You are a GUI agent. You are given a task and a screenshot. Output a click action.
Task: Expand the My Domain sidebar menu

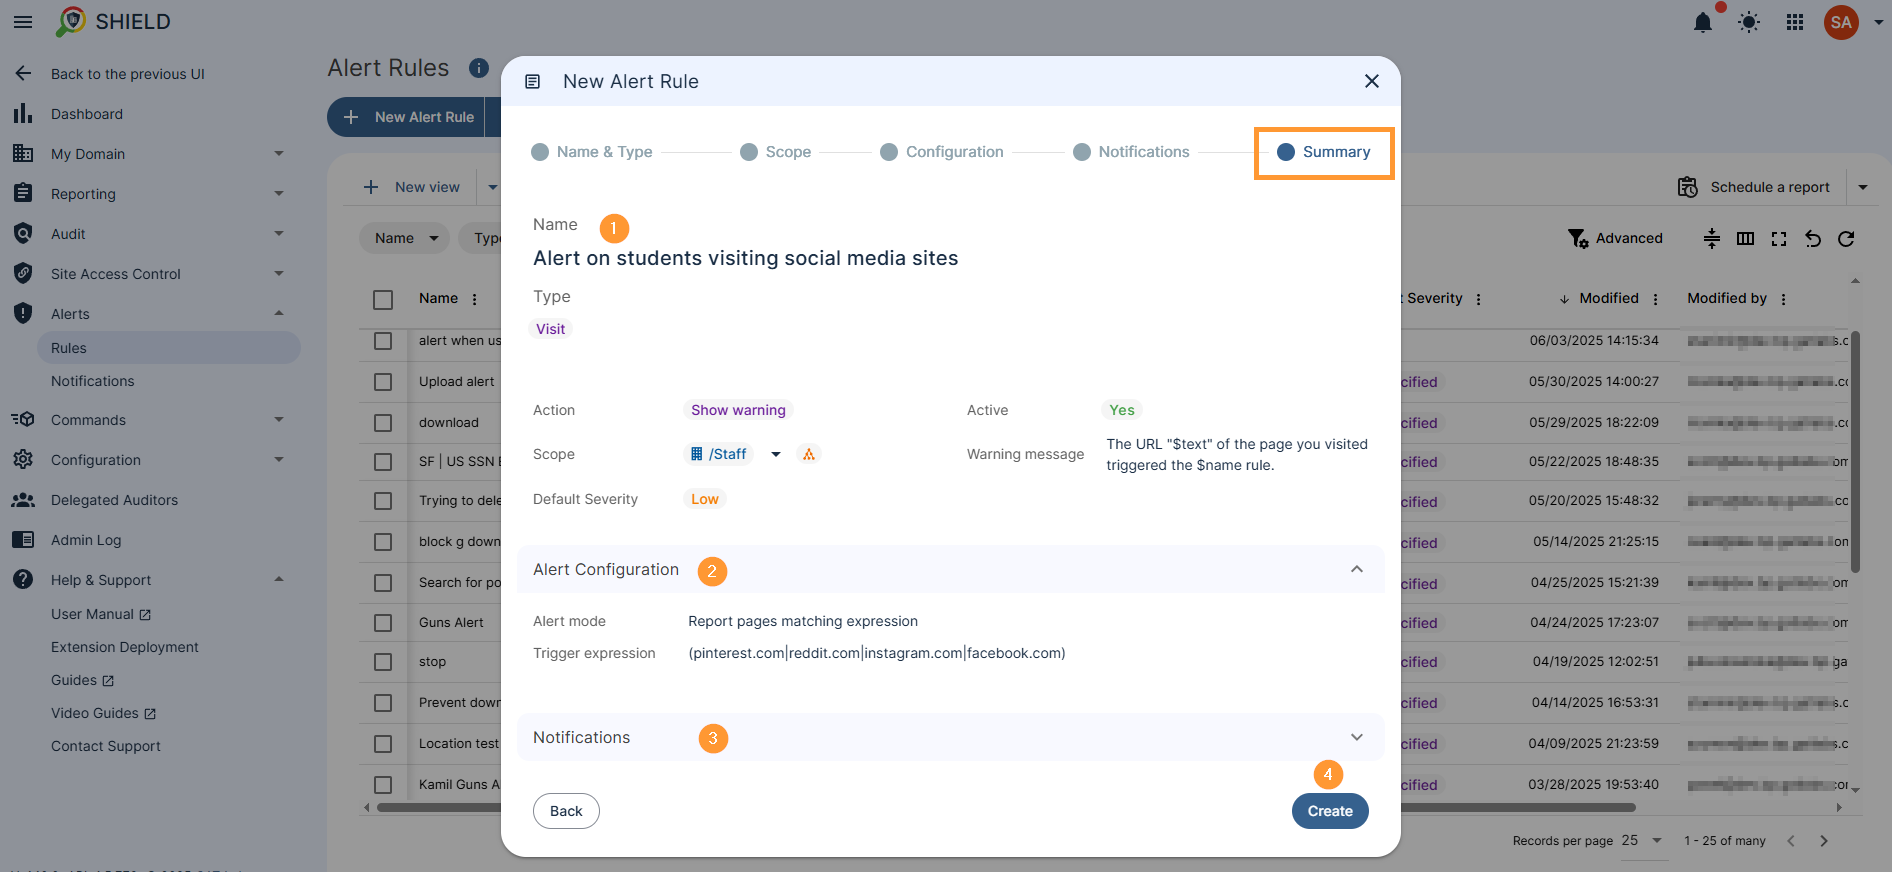(x=279, y=154)
